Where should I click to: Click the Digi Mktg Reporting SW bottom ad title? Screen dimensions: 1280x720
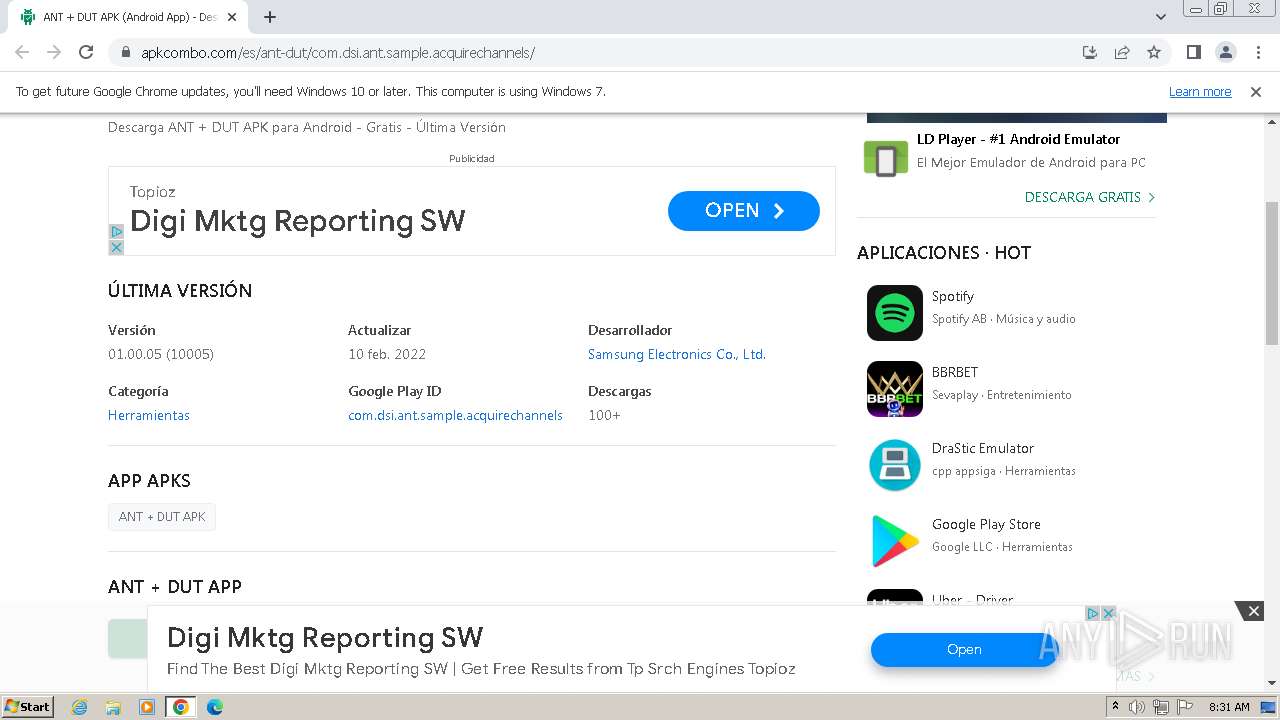[325, 638]
